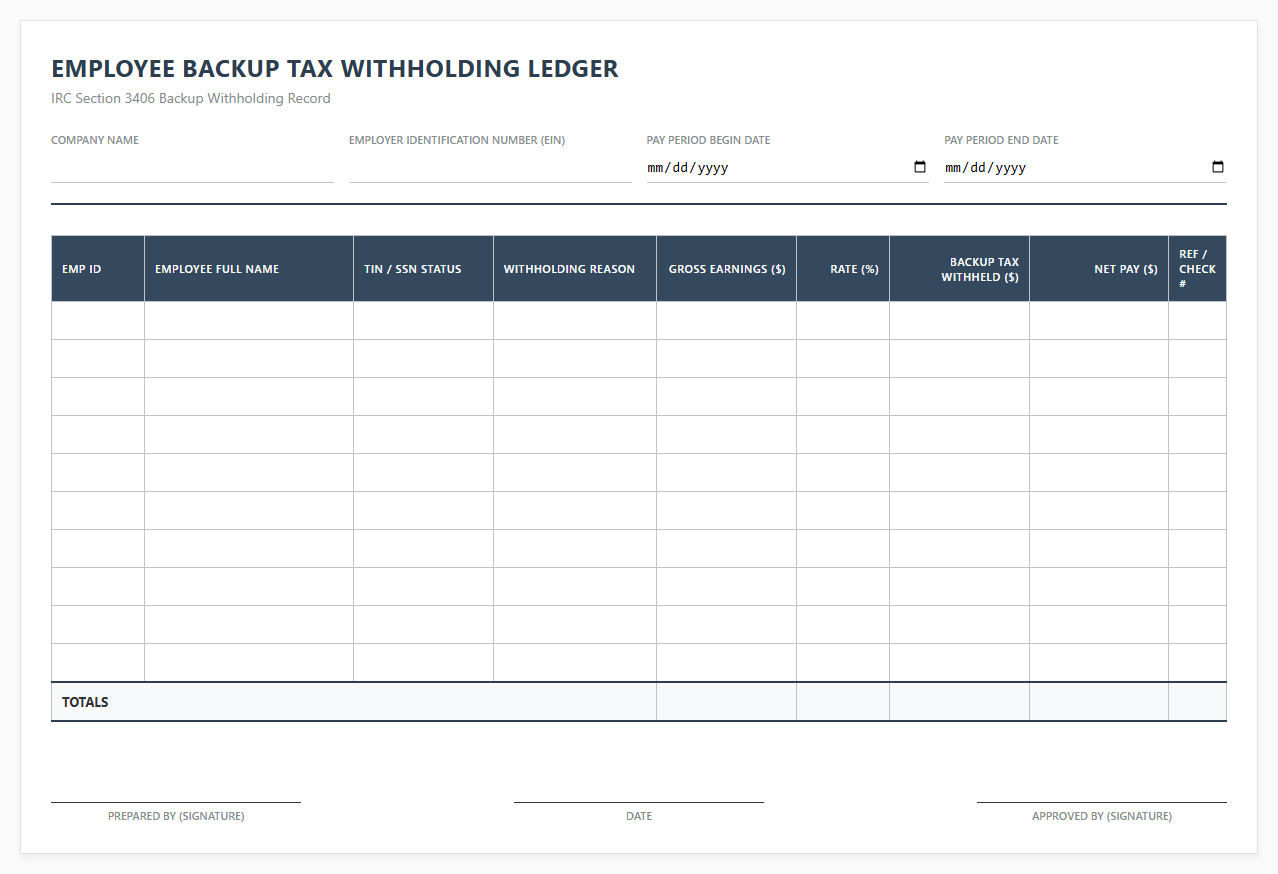The image size is (1278, 874).
Task: Click the Company Name label
Action: [x=95, y=140]
